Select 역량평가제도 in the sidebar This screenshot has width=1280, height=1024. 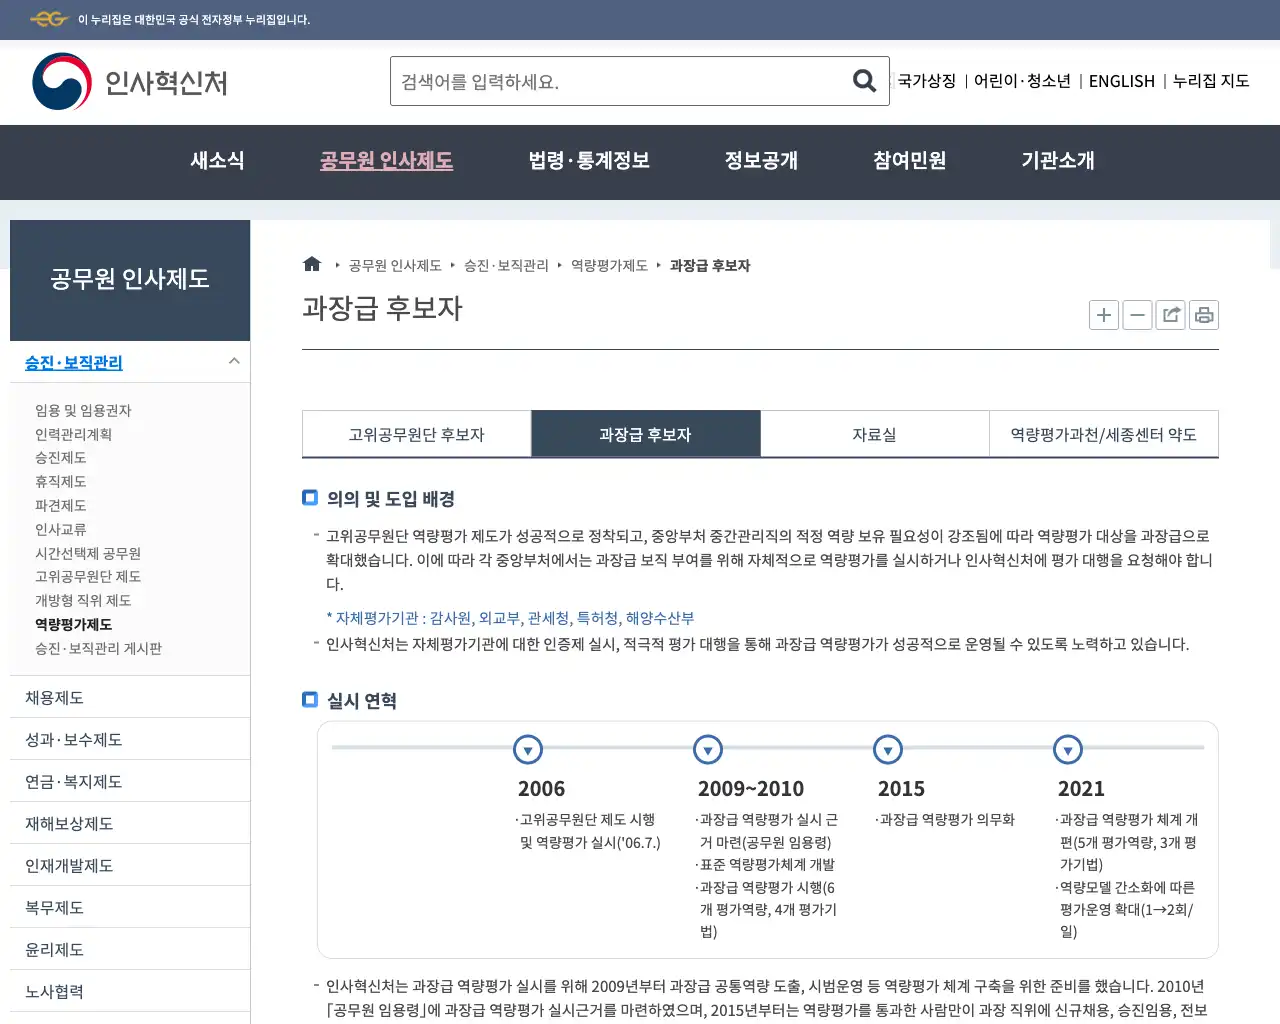(73, 624)
